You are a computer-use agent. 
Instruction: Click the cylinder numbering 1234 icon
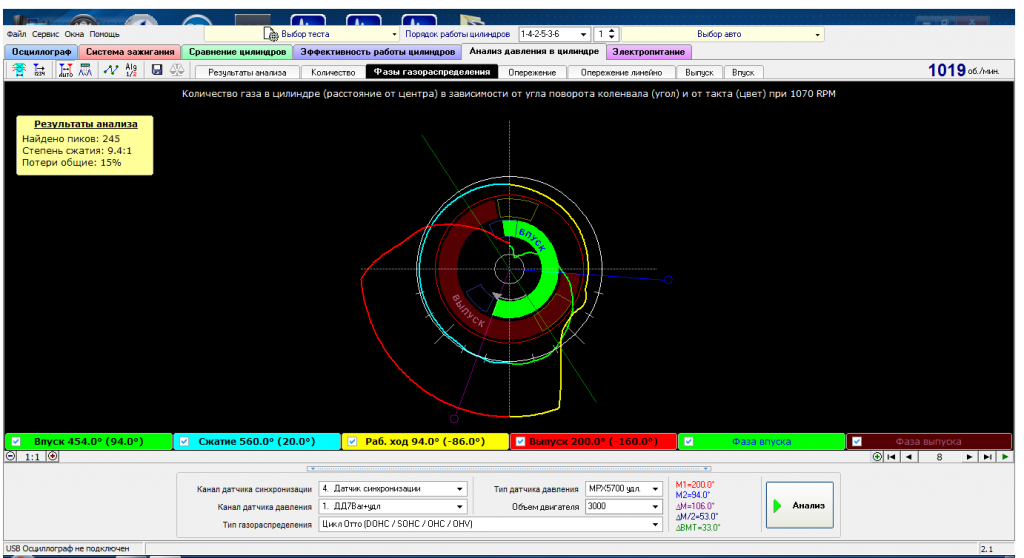(x=39, y=70)
